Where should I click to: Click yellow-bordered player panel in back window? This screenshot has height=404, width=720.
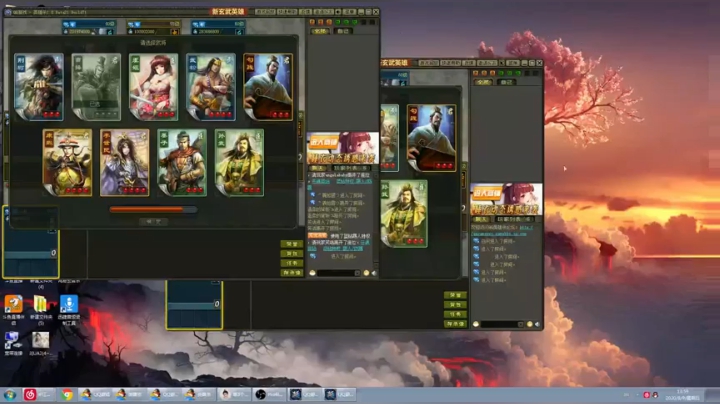[x=194, y=305]
